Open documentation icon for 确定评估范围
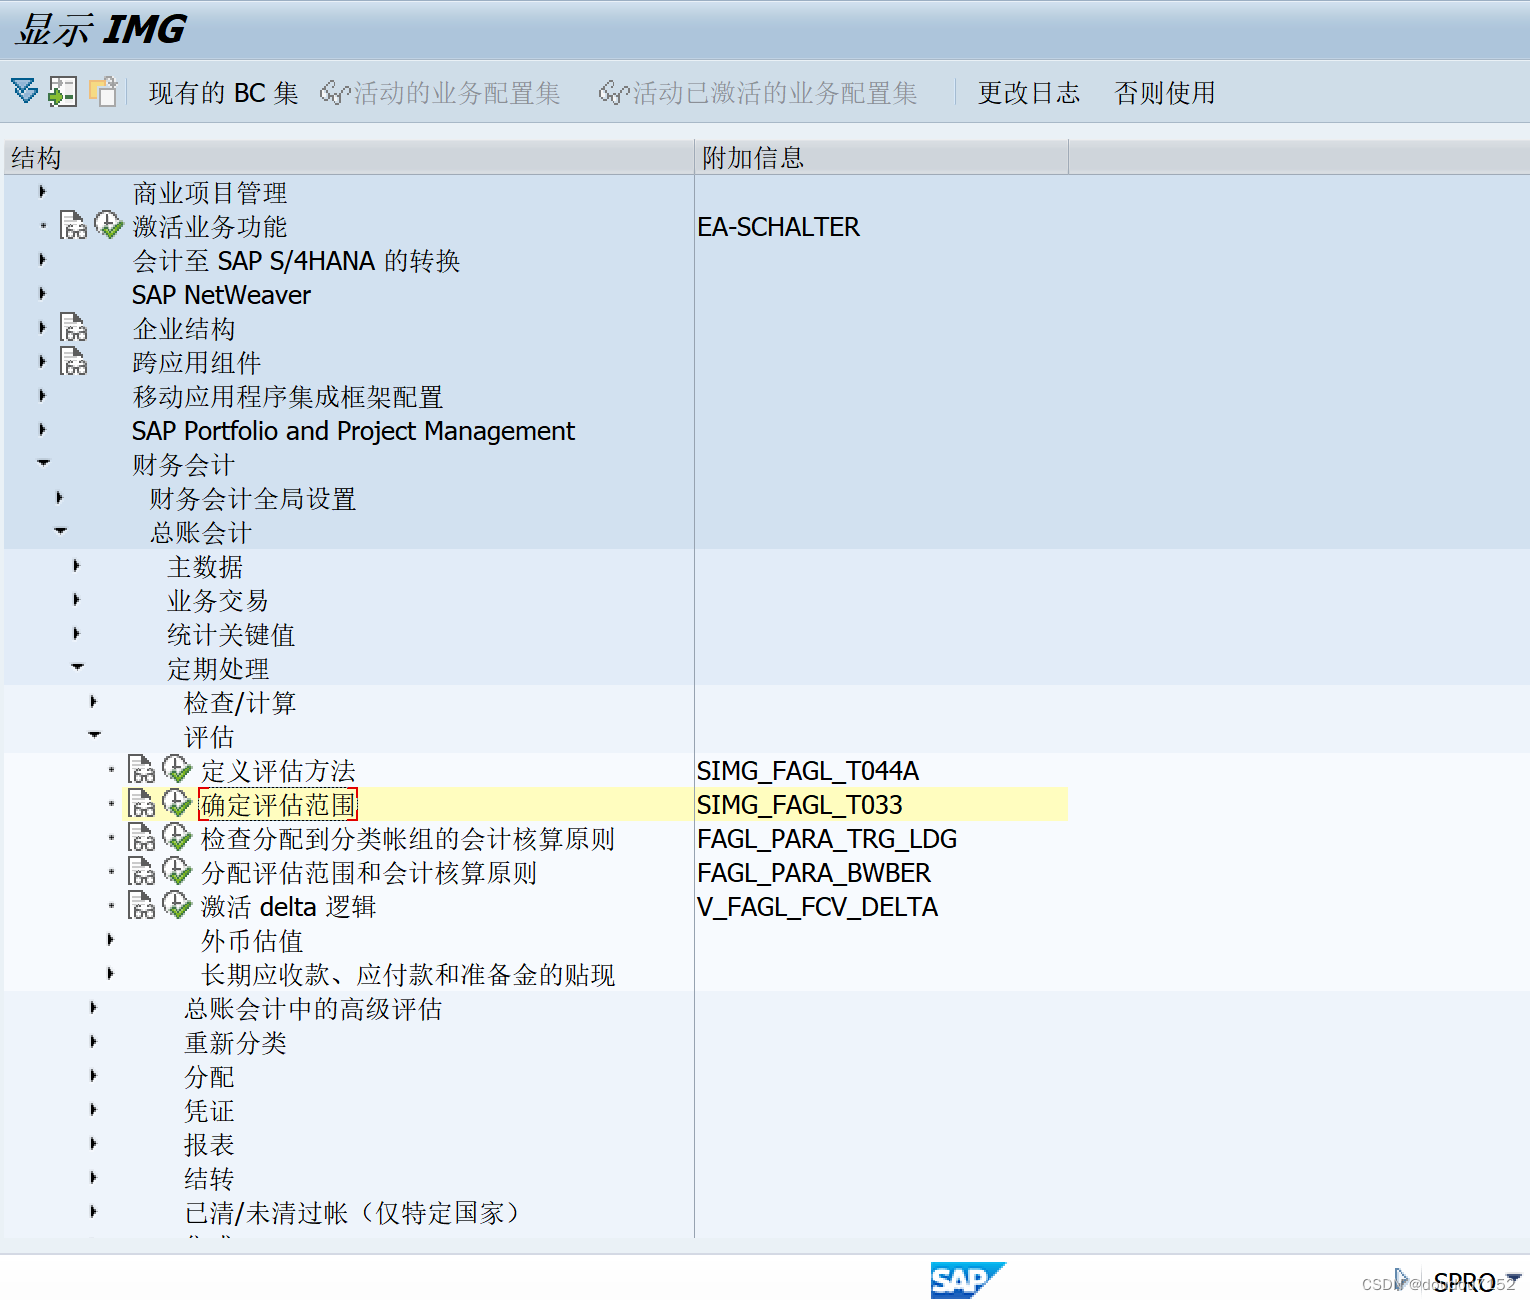Viewport: 1530px width, 1300px height. pyautogui.click(x=142, y=804)
